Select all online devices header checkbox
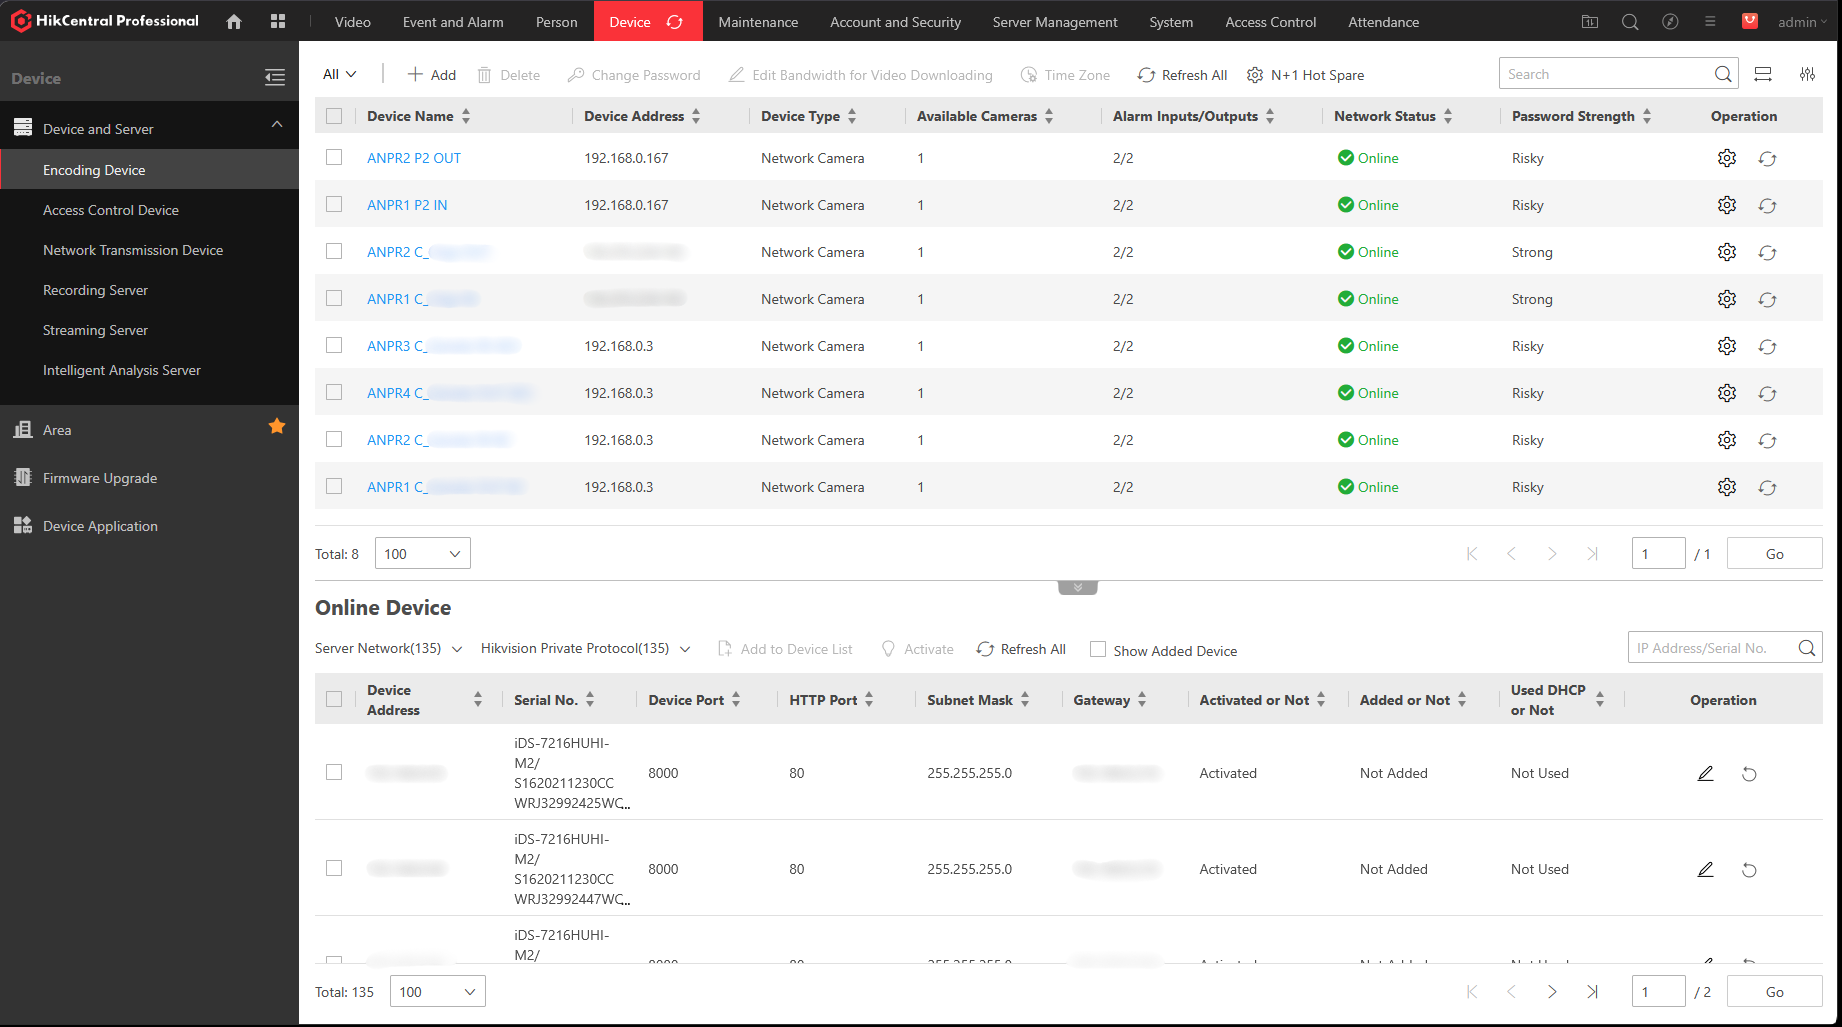The height and width of the screenshot is (1027, 1842). point(334,699)
